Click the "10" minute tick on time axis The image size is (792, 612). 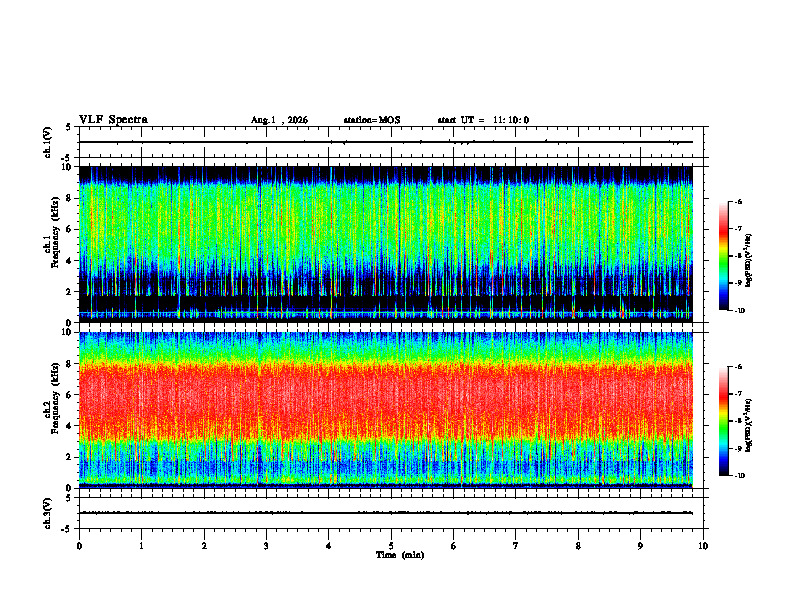click(703, 546)
